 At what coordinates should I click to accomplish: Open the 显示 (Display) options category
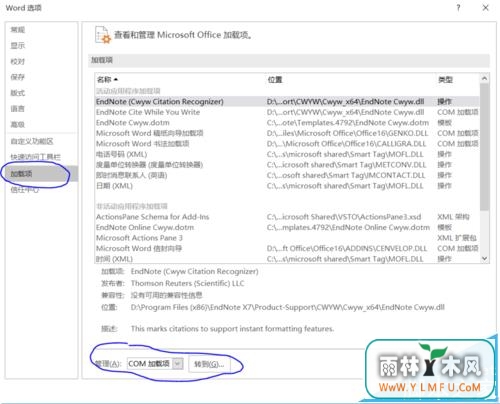pyautogui.click(x=42, y=46)
